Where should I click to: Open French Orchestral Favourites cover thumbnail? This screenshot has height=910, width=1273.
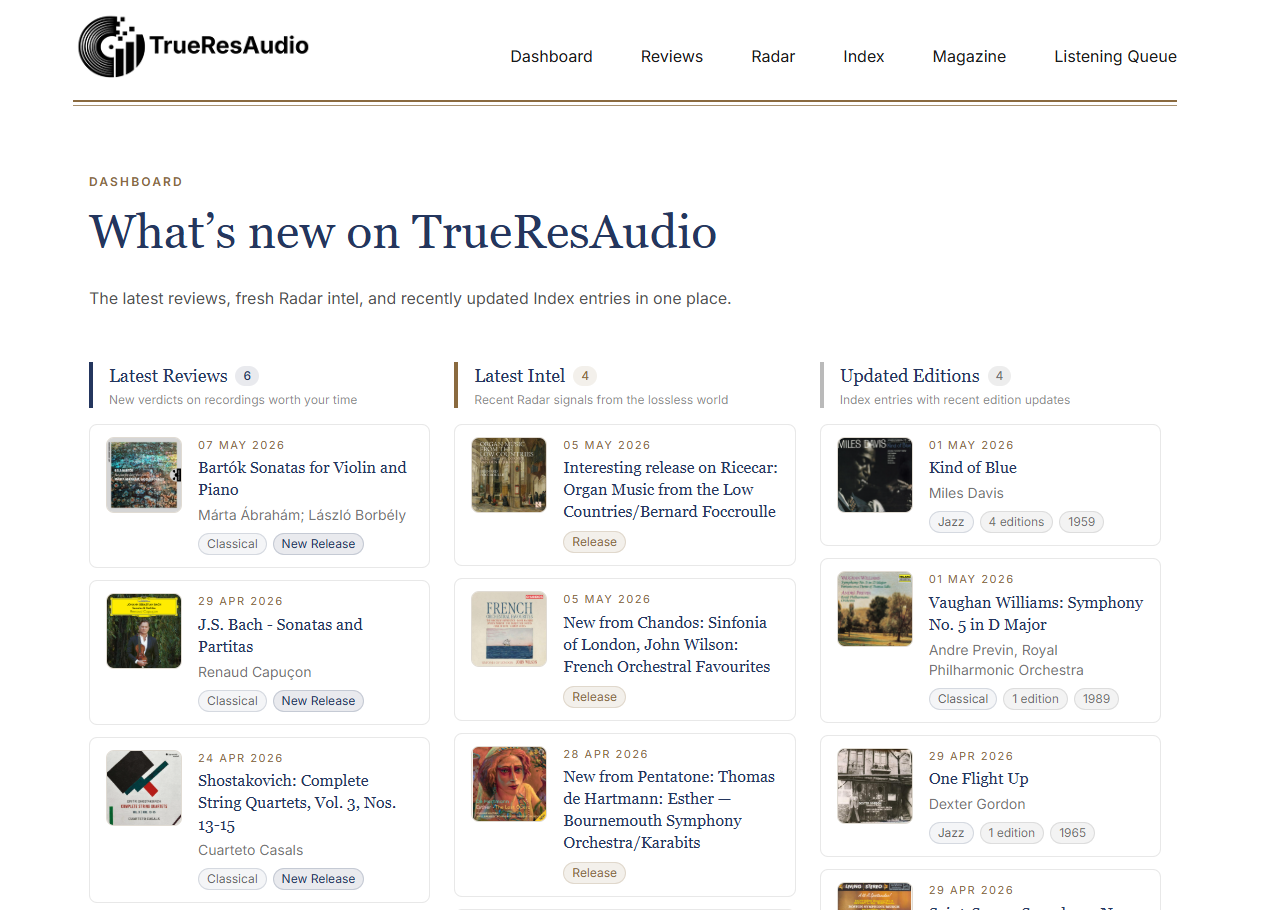[x=509, y=629]
